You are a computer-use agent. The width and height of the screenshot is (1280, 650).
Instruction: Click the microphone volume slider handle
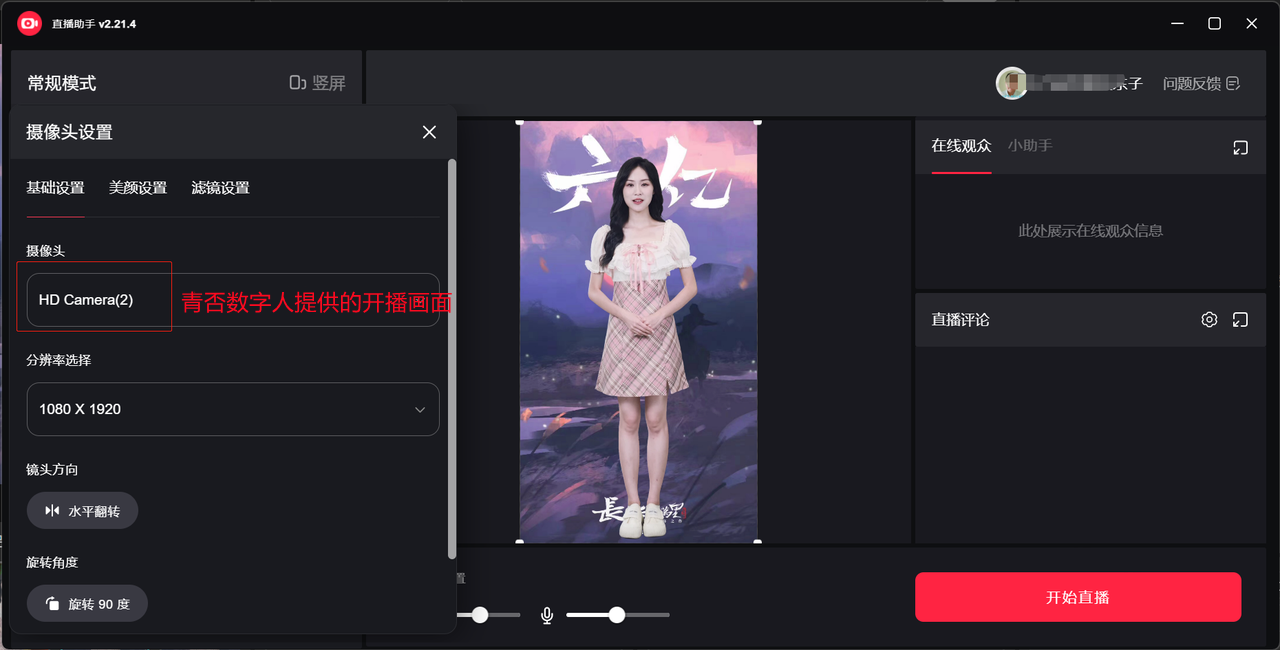(x=617, y=615)
